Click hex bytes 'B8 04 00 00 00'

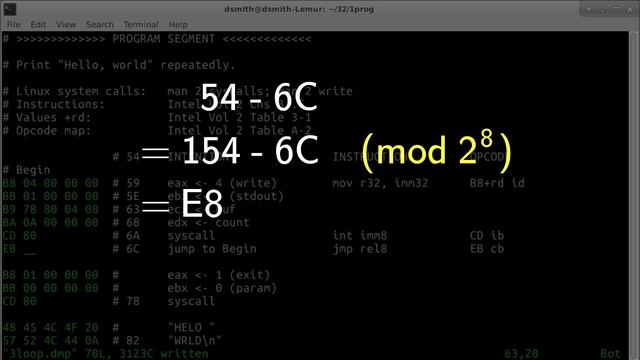coord(50,183)
